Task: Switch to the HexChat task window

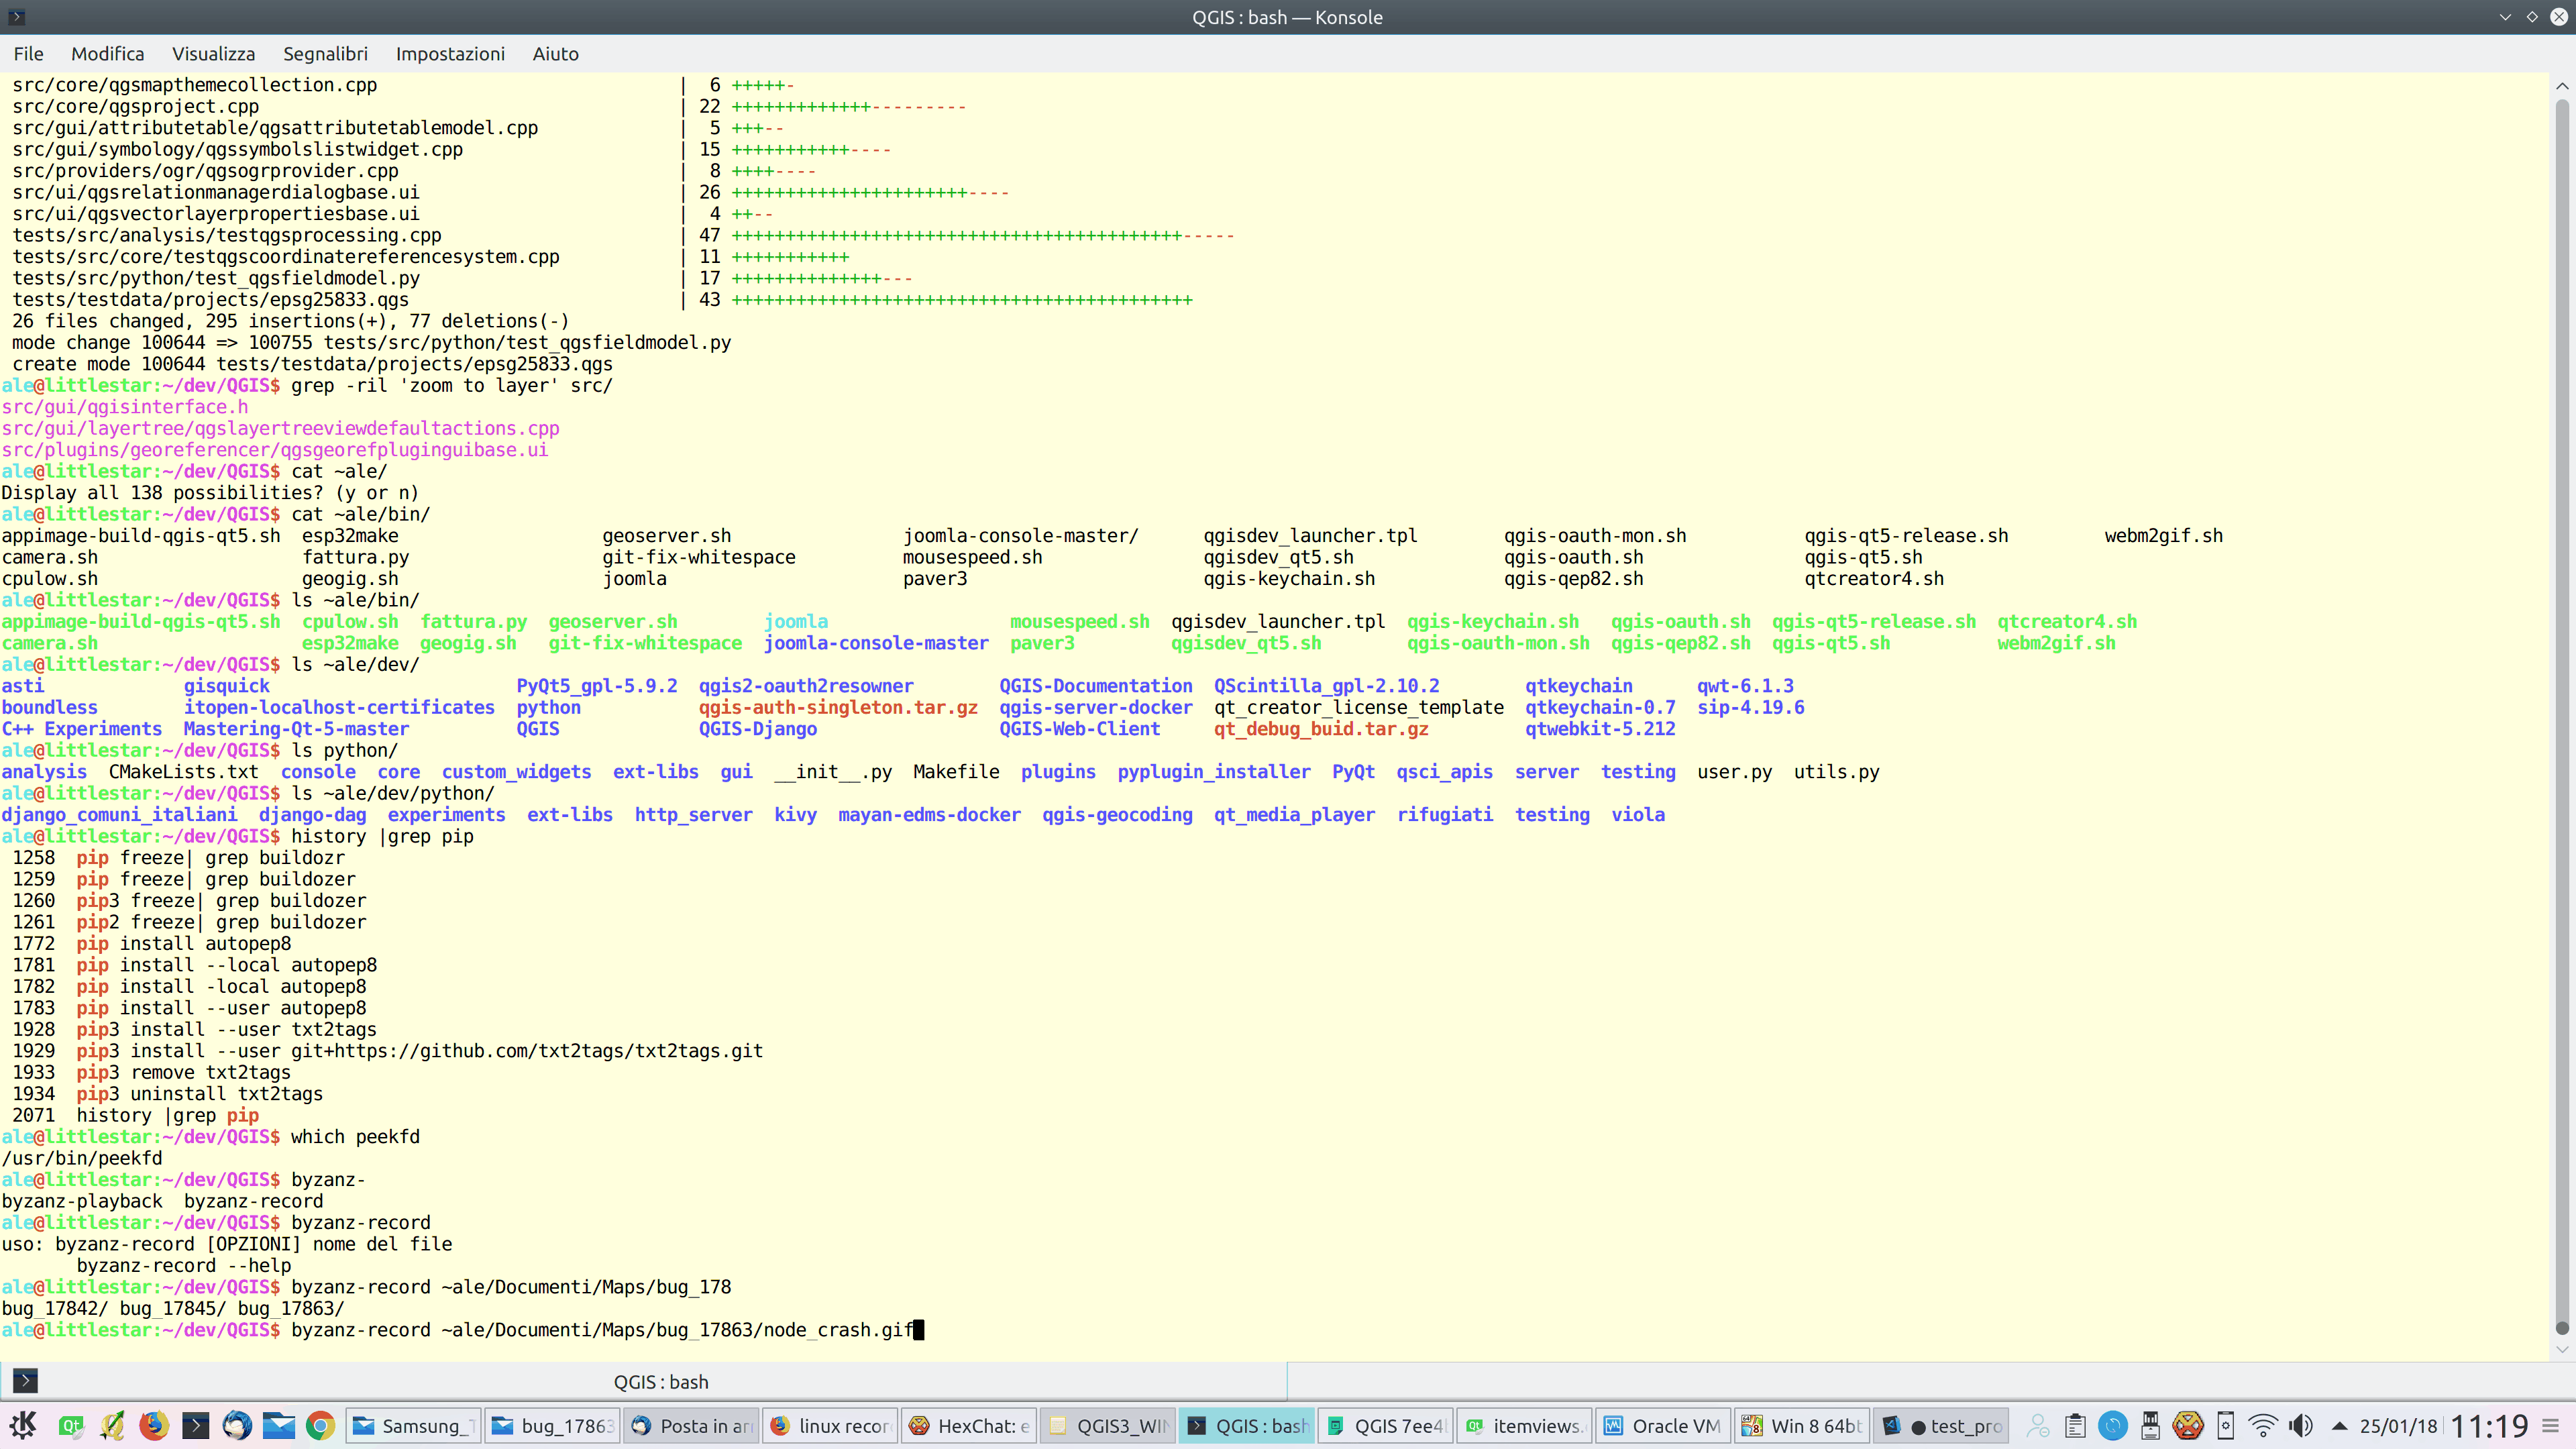Action: [x=969, y=1426]
